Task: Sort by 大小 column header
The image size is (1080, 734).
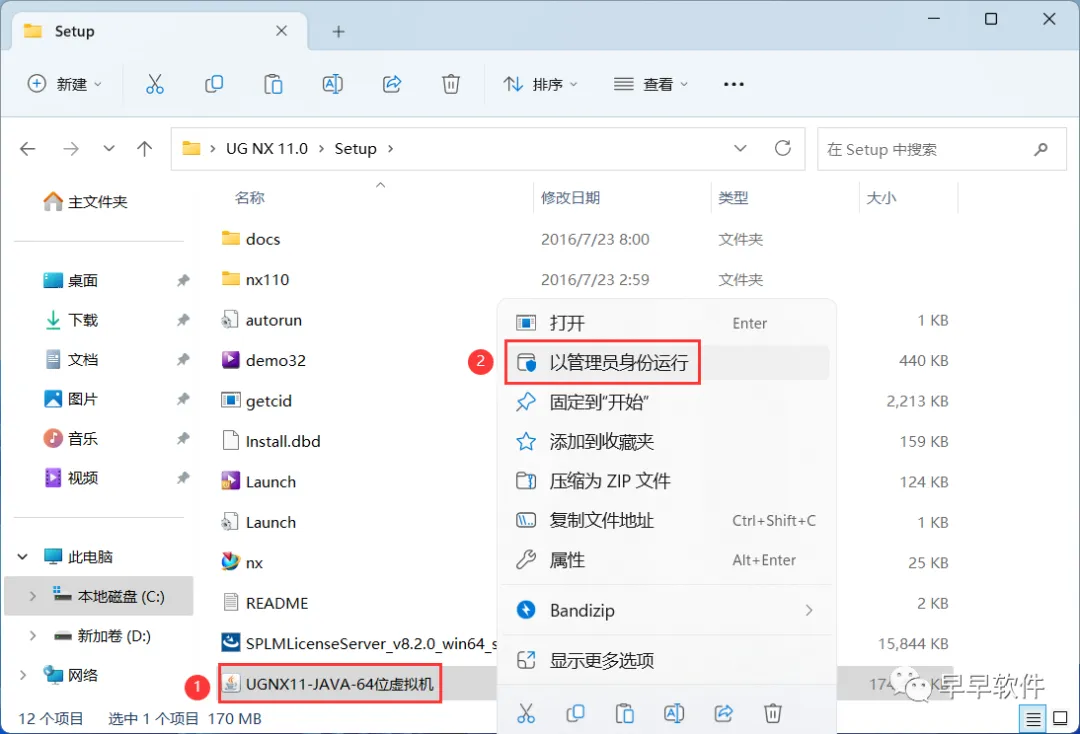Action: [x=881, y=198]
